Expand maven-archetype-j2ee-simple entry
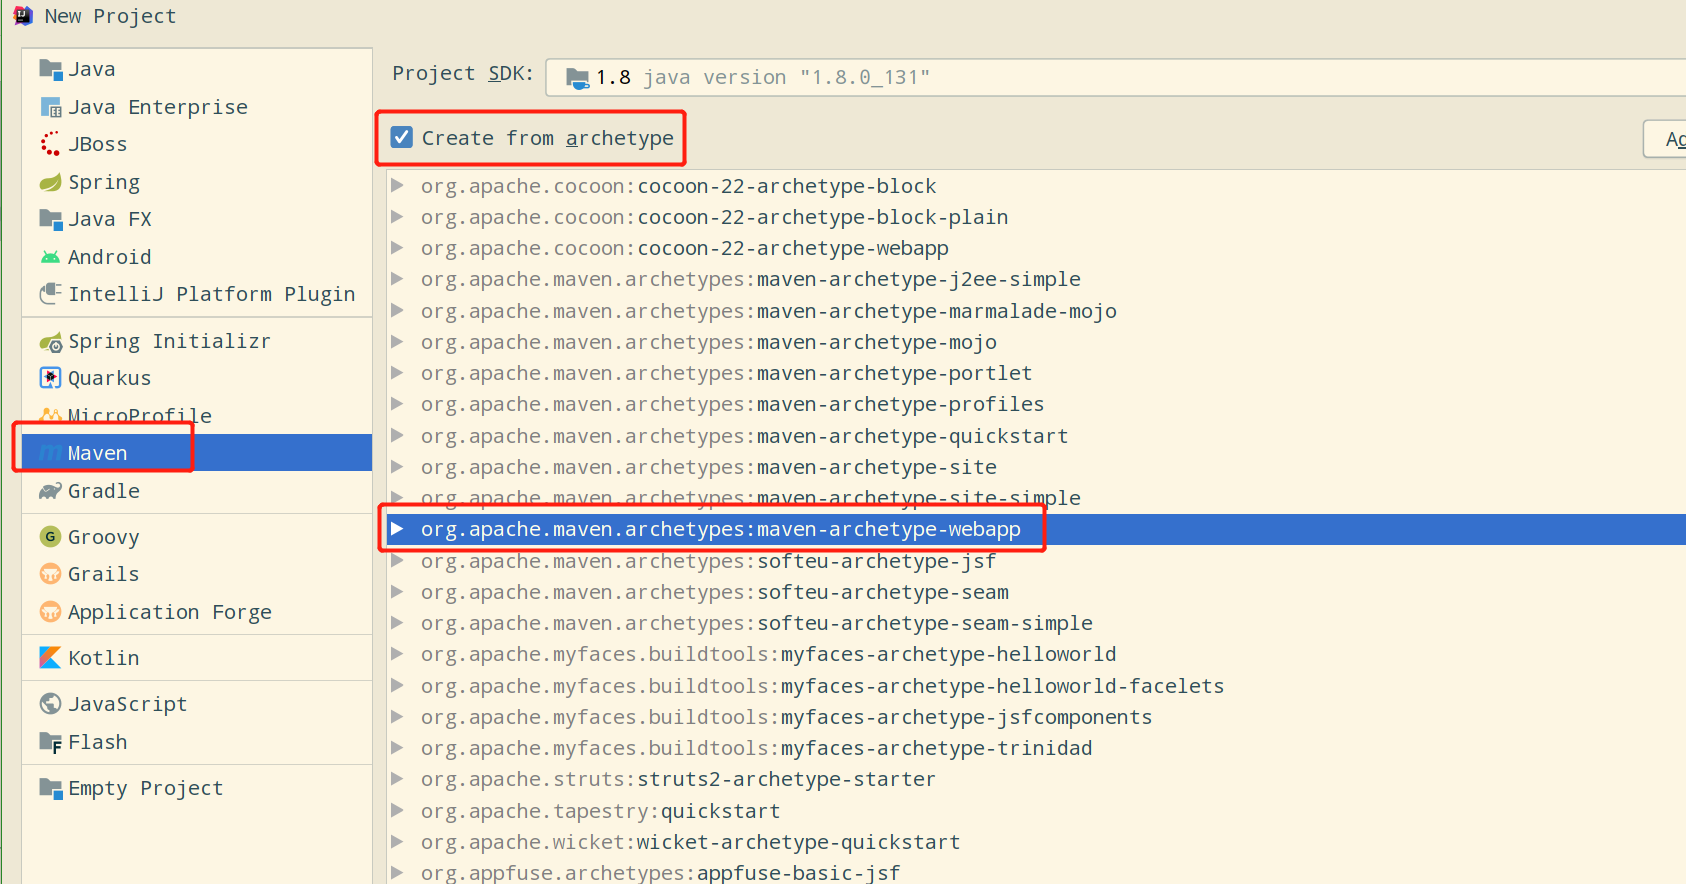Image resolution: width=1686 pixels, height=884 pixels. (x=397, y=278)
